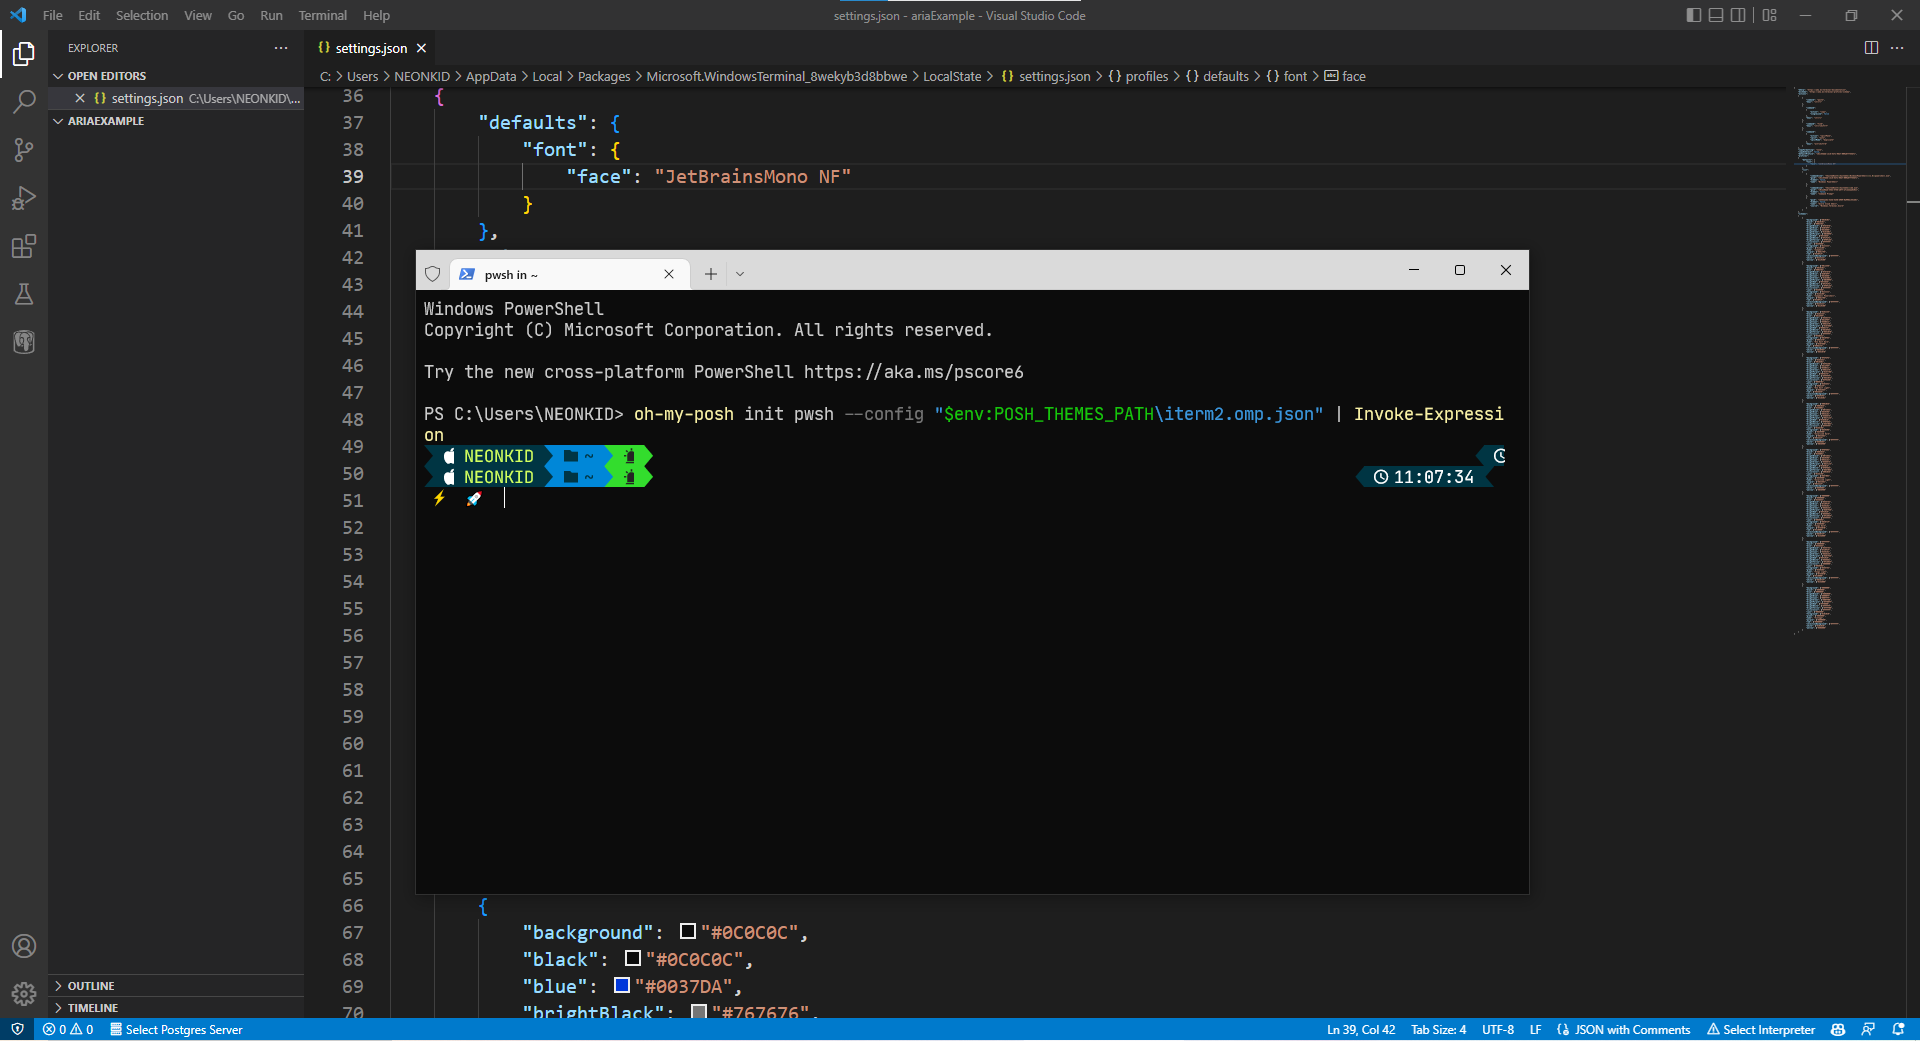Open Windows Terminal new-tab dropdown arrow
Image resolution: width=1920 pixels, height=1041 pixels.
[740, 274]
